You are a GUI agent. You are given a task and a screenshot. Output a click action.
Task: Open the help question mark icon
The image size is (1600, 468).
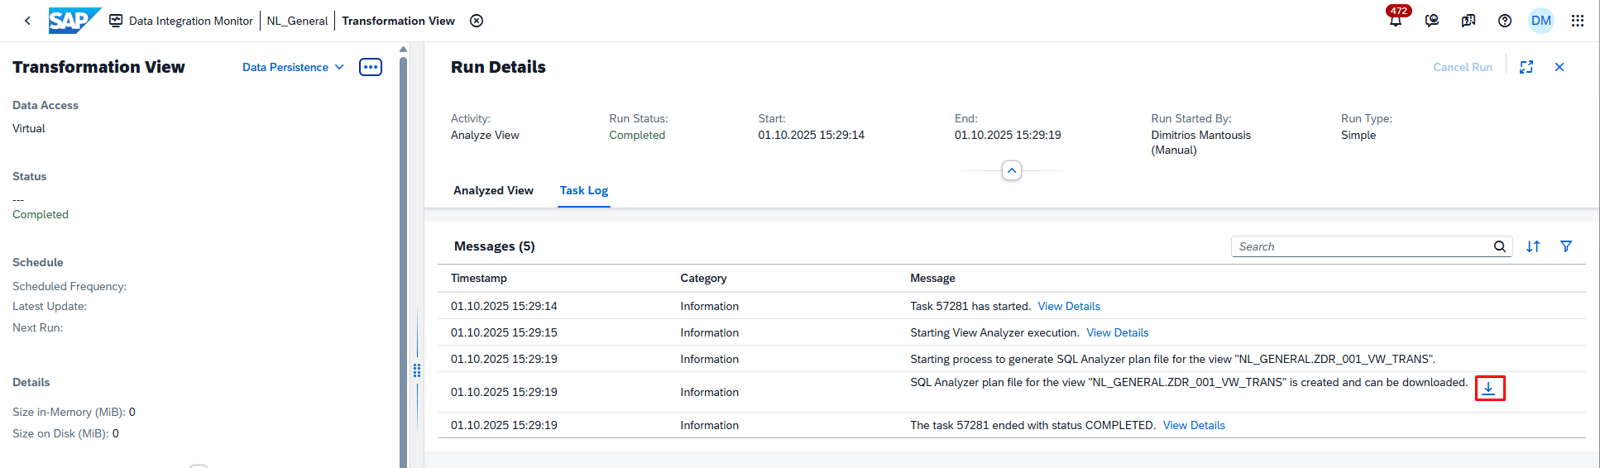1505,20
